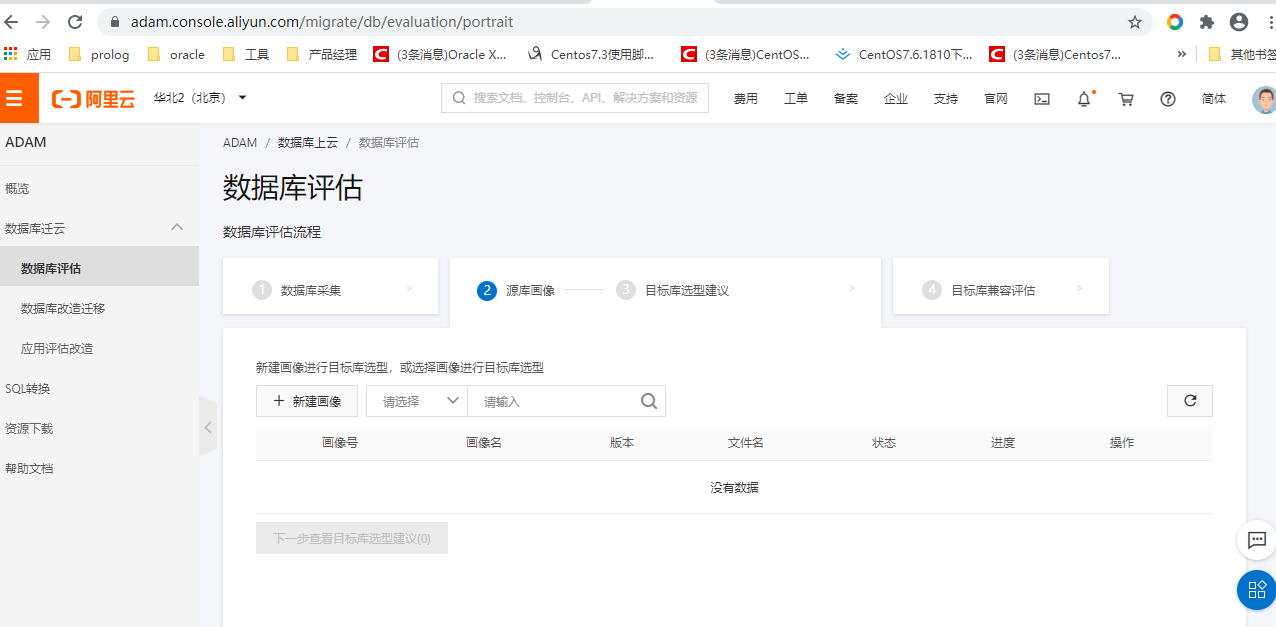Open 工单 in the top navigation

point(796,99)
